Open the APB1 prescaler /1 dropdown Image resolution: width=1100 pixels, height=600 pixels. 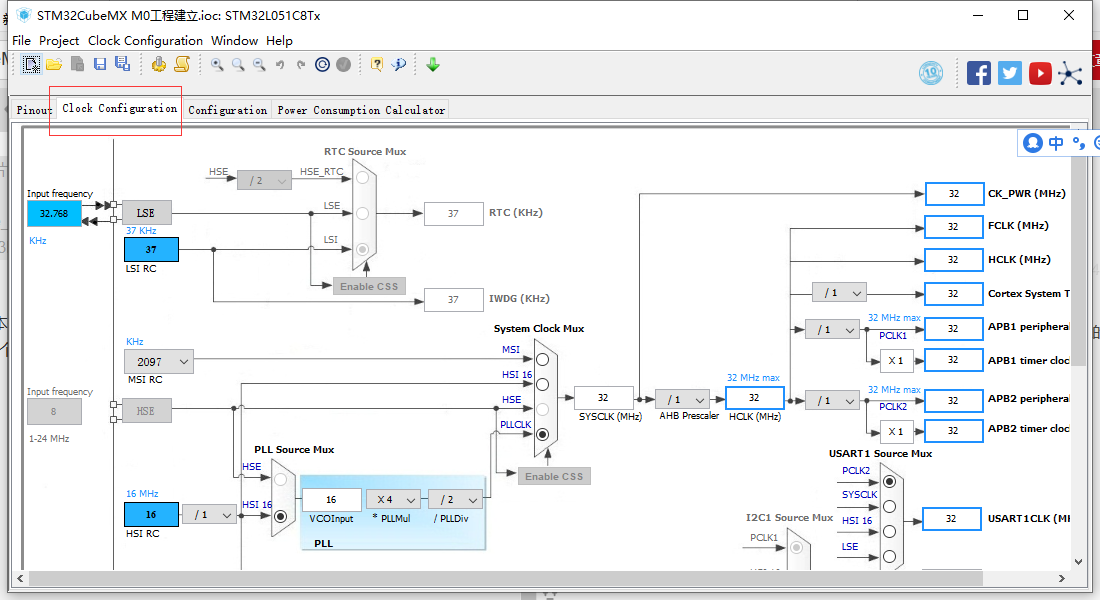point(832,329)
